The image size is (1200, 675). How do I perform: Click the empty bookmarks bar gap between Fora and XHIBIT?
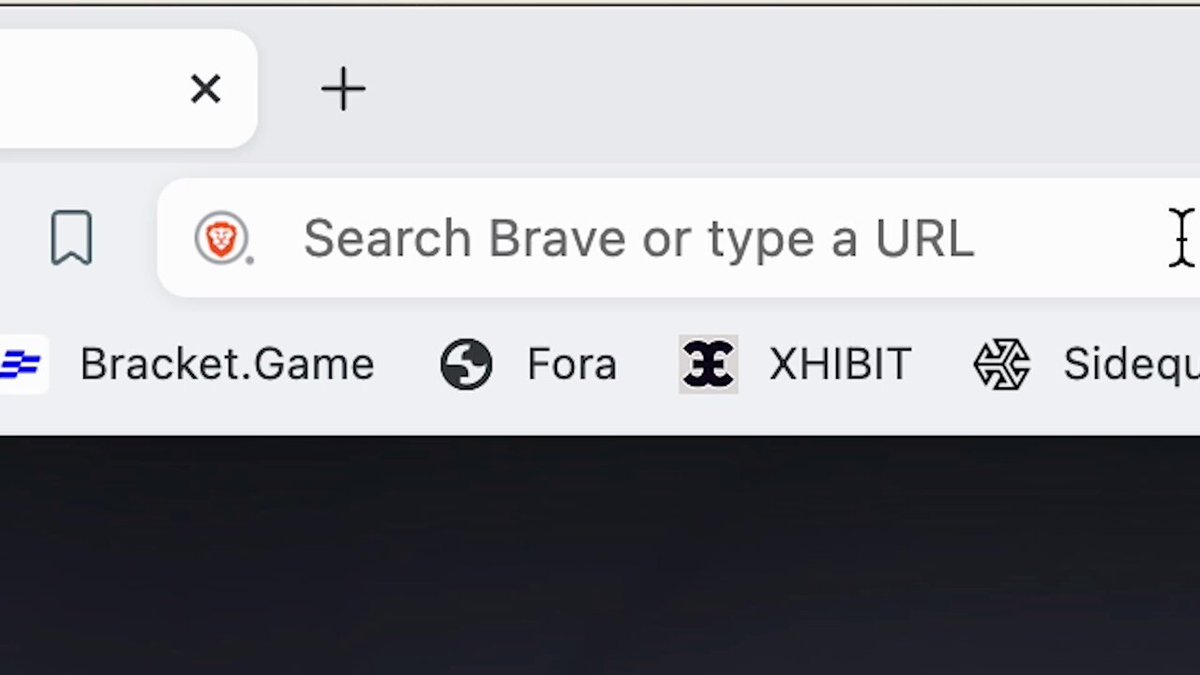pyautogui.click(x=648, y=365)
